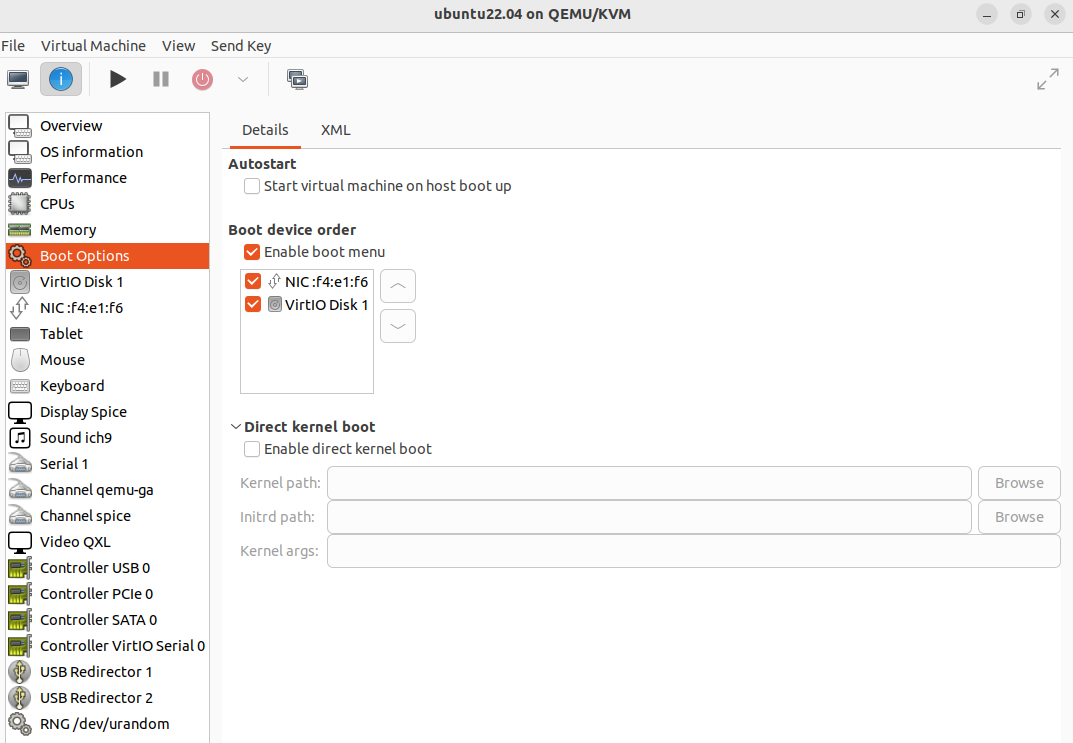Screen dimensions: 1073x743
Task: Tick the Enable direct kernel boot checkbox
Action: (252, 449)
